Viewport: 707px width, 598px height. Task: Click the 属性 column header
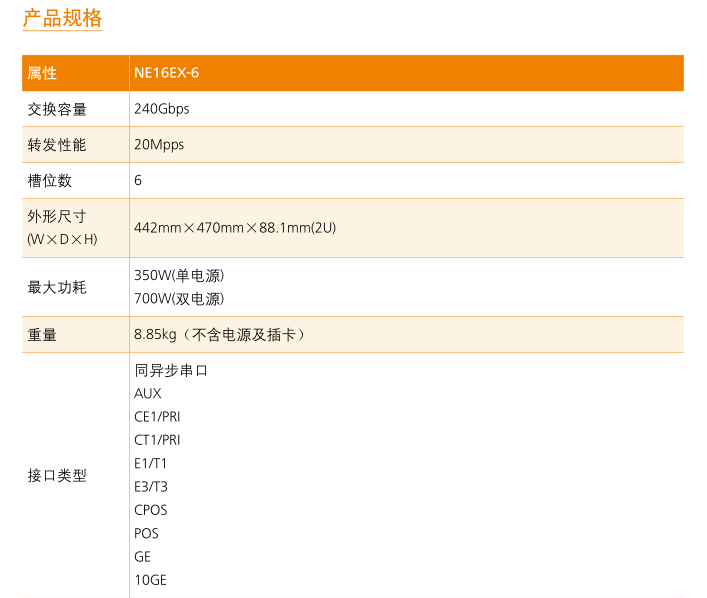coord(42,73)
